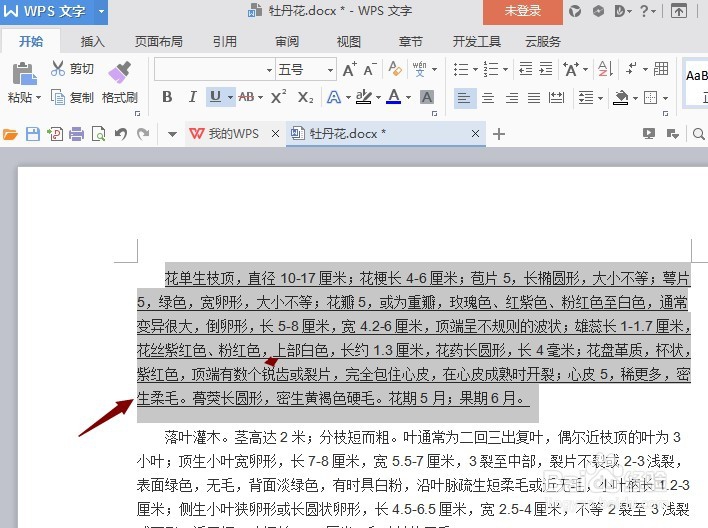This screenshot has height=528, width=708.
Task: Open WPS 文字 application menu arrow
Action: [x=101, y=11]
